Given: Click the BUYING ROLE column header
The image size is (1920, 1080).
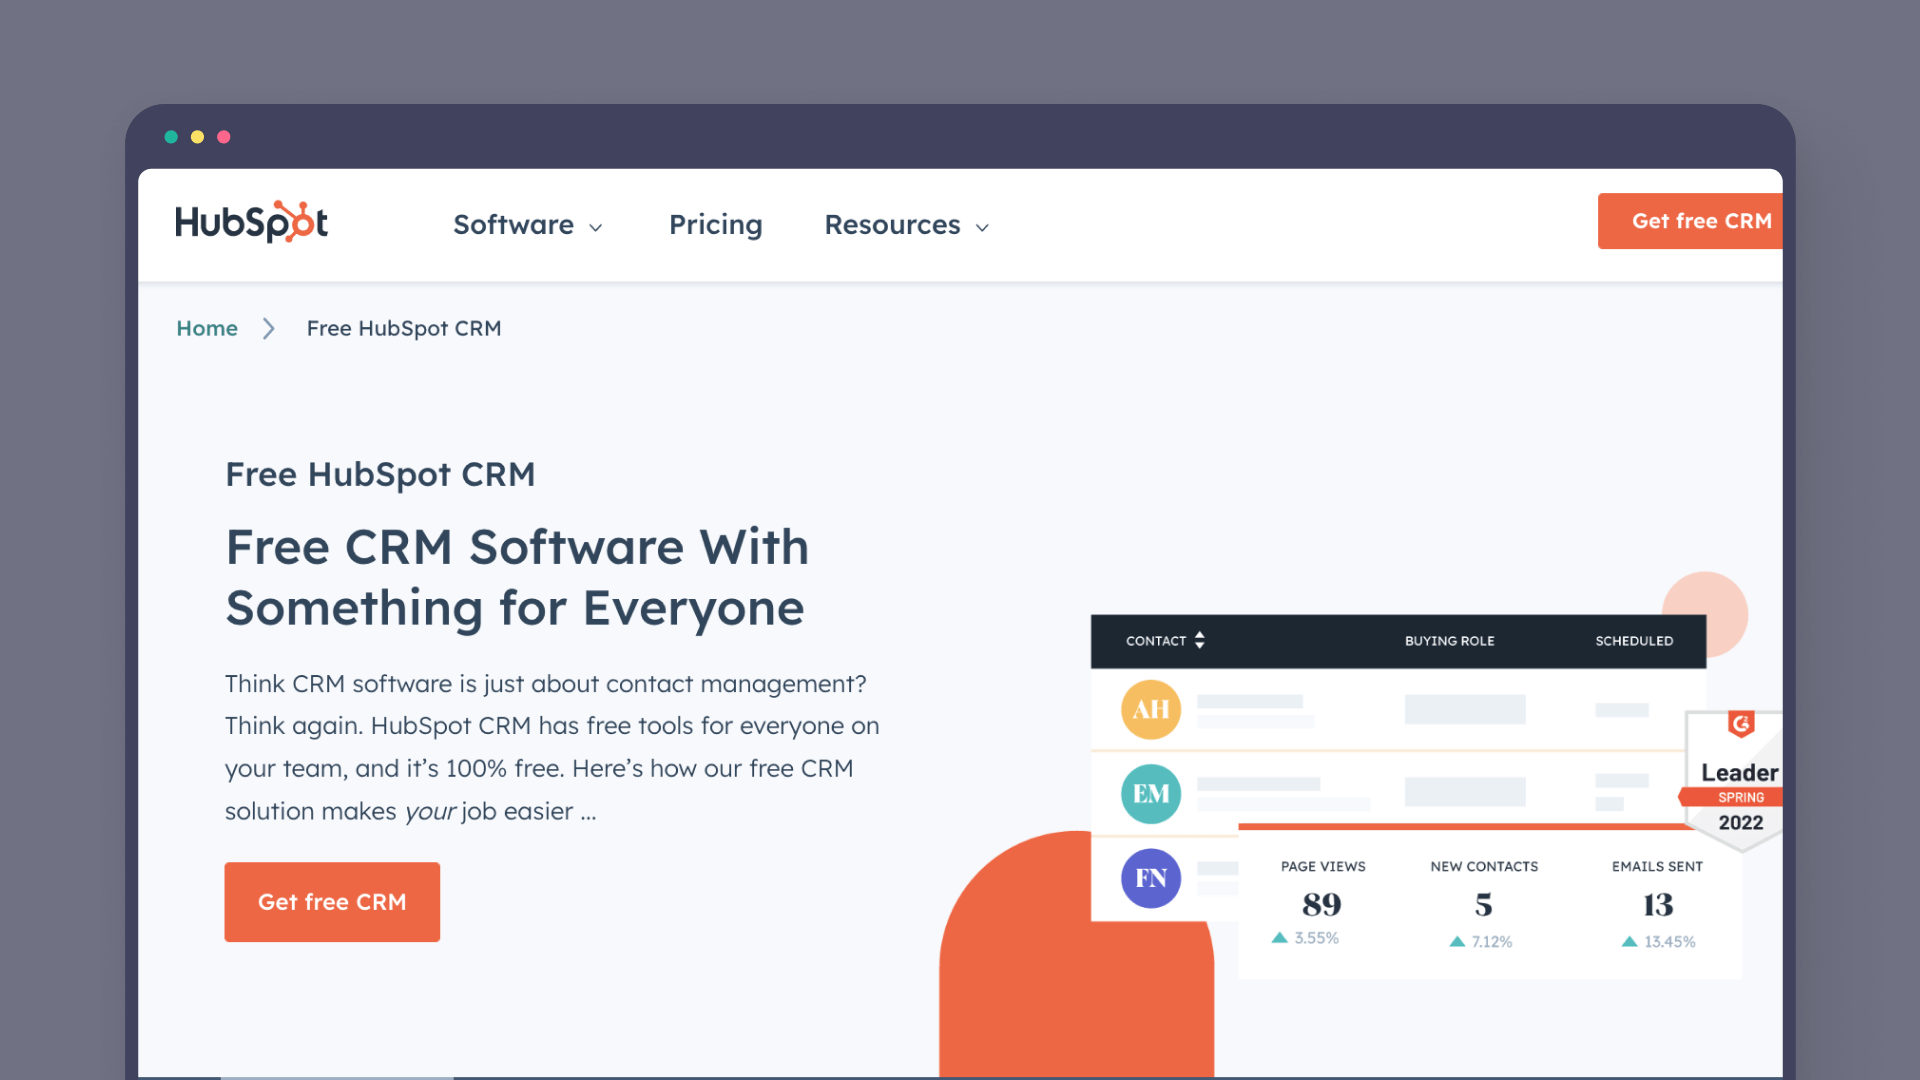Looking at the screenshot, I should coord(1449,641).
